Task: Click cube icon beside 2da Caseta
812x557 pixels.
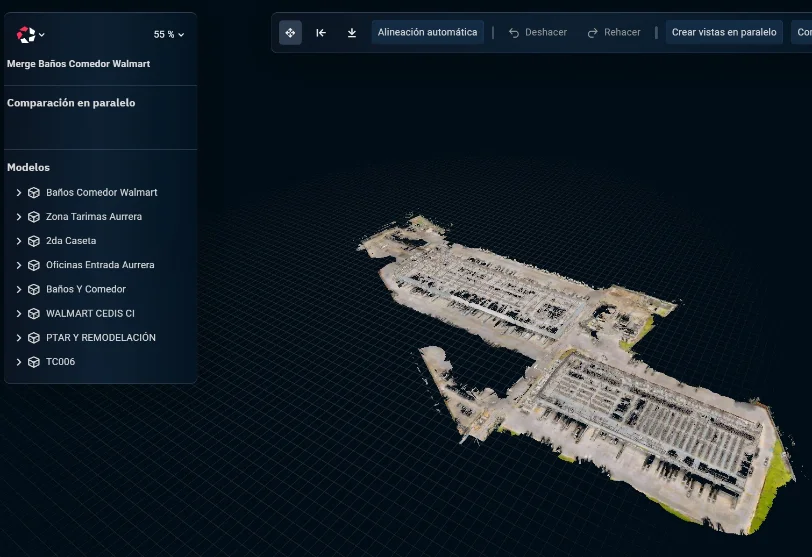Action: click(x=34, y=241)
